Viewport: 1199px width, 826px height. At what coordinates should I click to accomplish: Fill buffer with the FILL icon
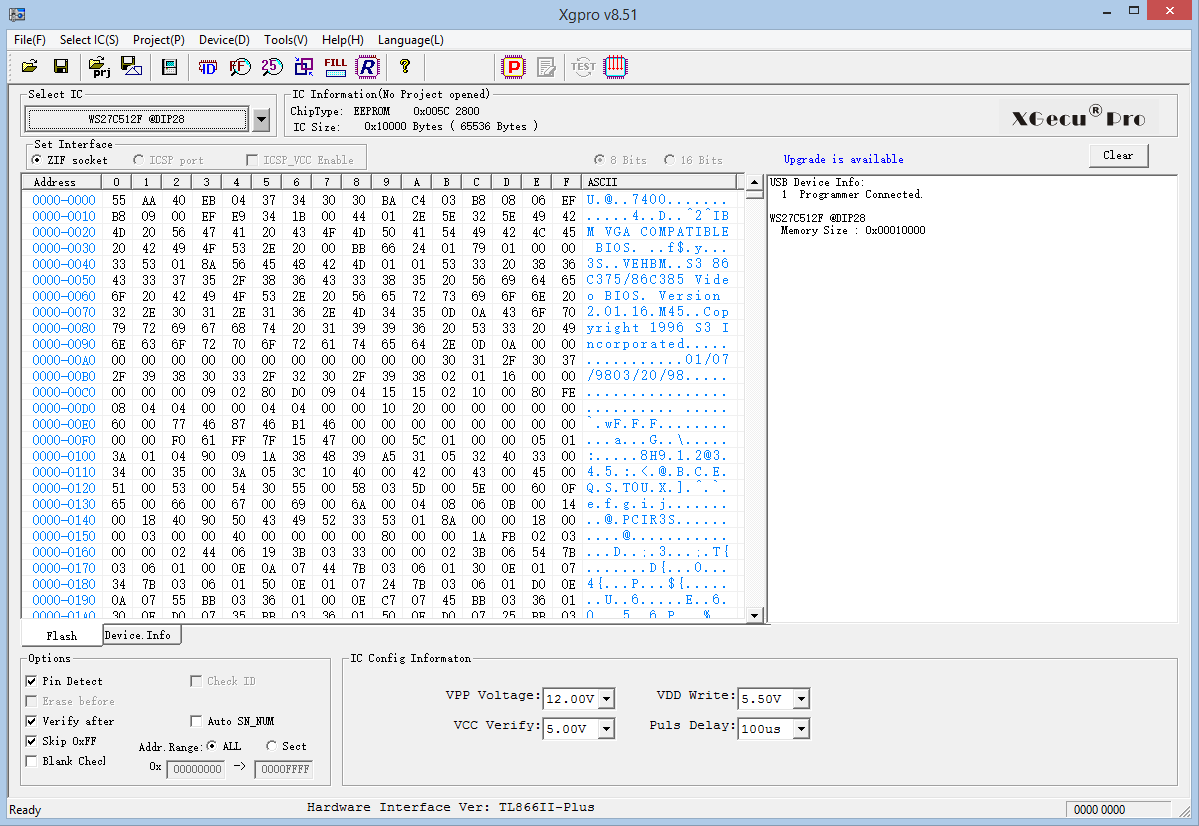[x=335, y=67]
